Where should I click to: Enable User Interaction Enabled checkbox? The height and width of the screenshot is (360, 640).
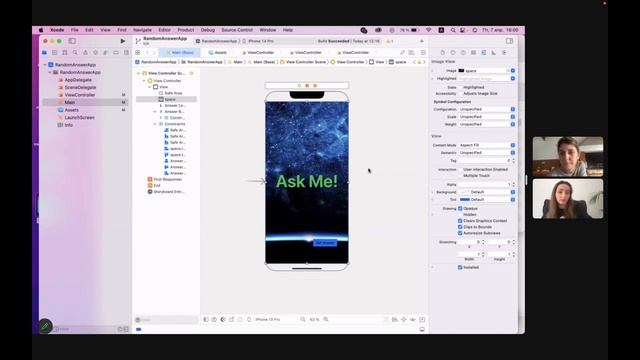(x=460, y=169)
